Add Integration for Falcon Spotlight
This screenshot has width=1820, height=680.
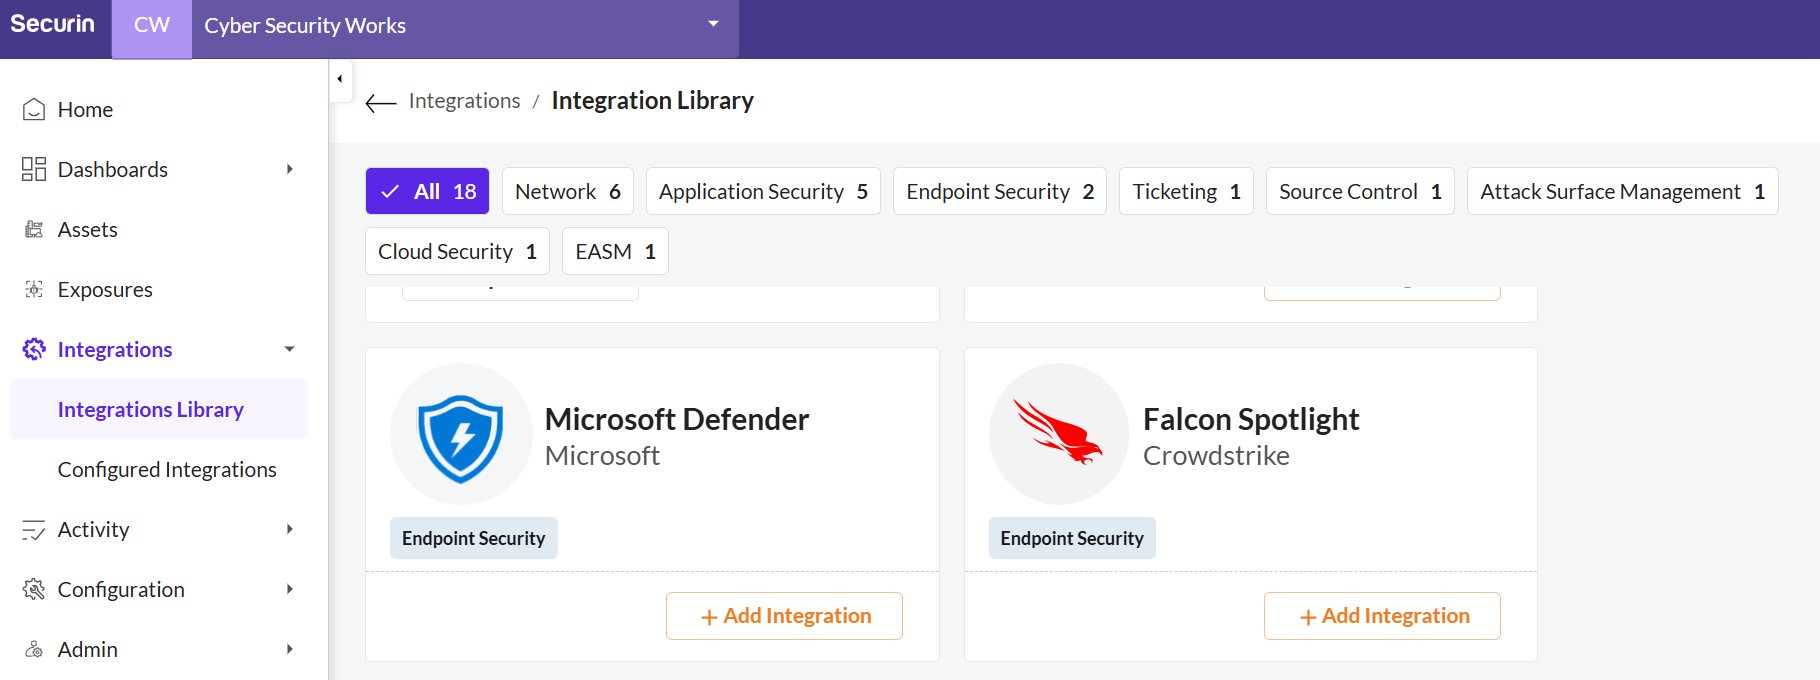1382,616
